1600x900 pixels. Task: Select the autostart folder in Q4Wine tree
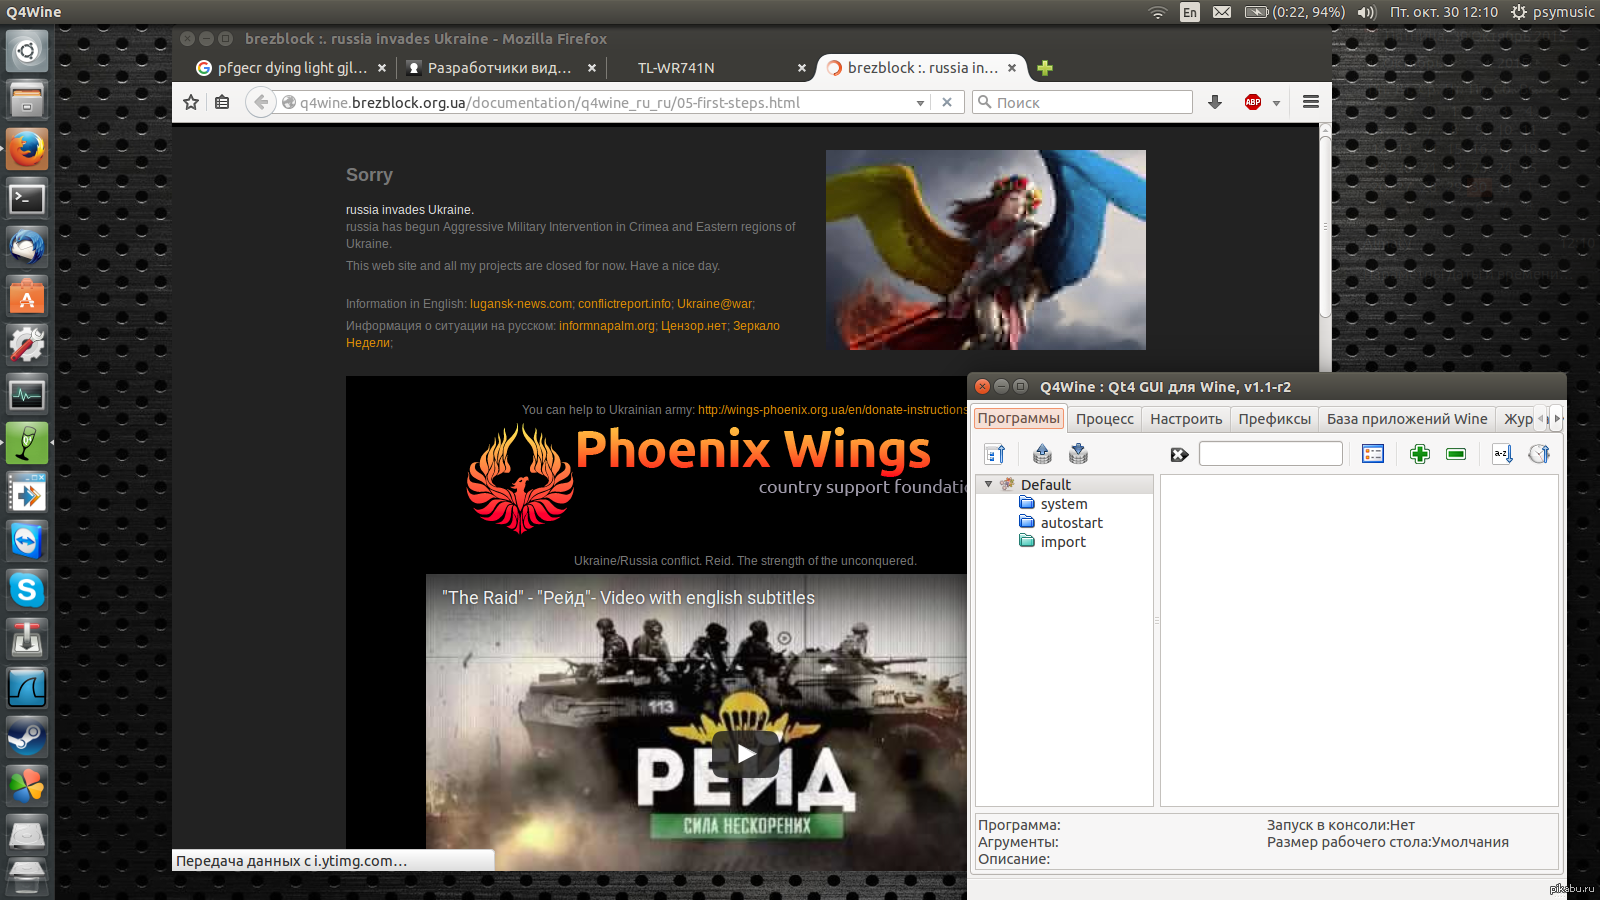coord(1071,523)
